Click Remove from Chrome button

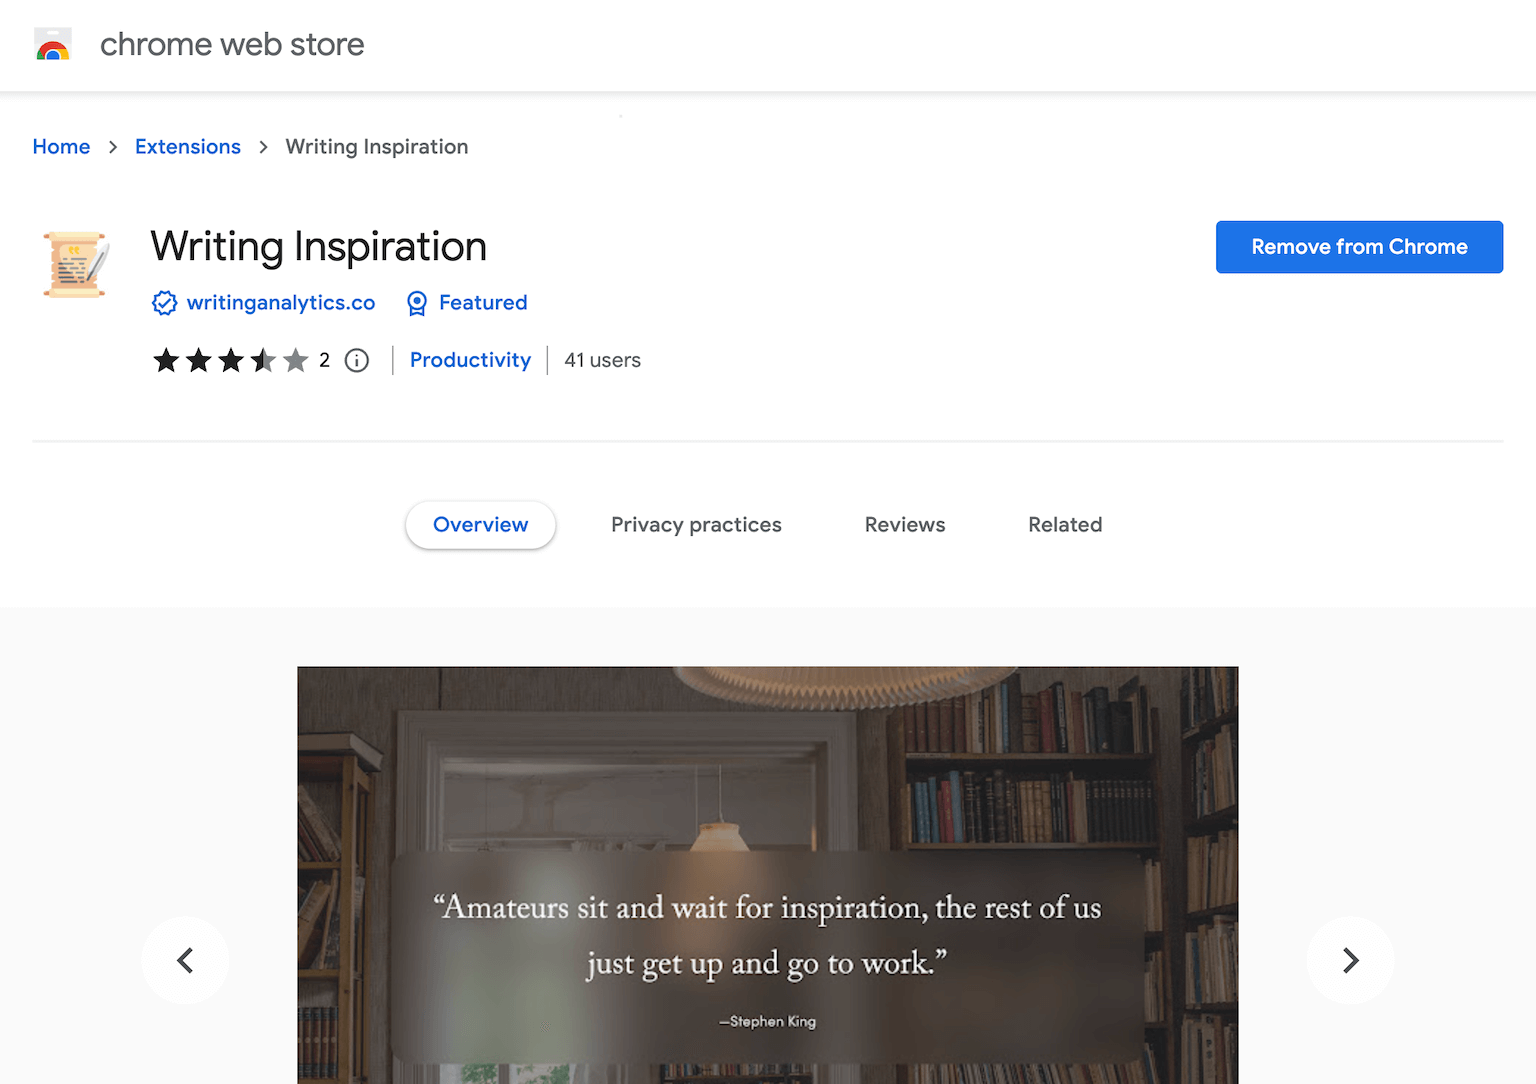(x=1359, y=247)
